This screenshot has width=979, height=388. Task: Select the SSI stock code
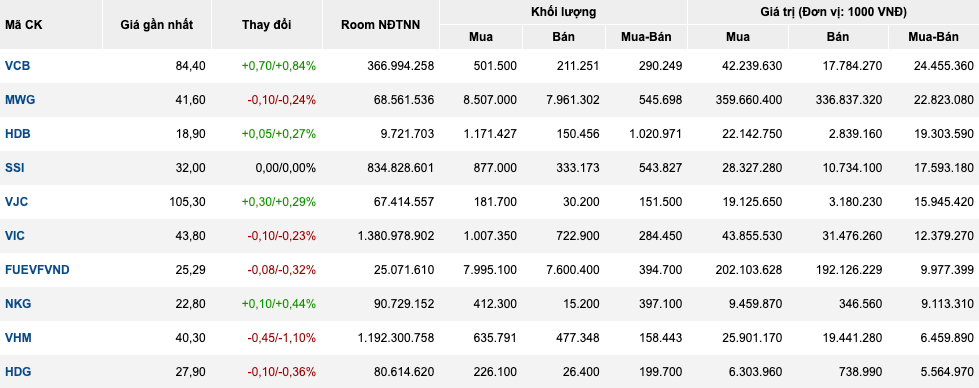tap(15, 167)
